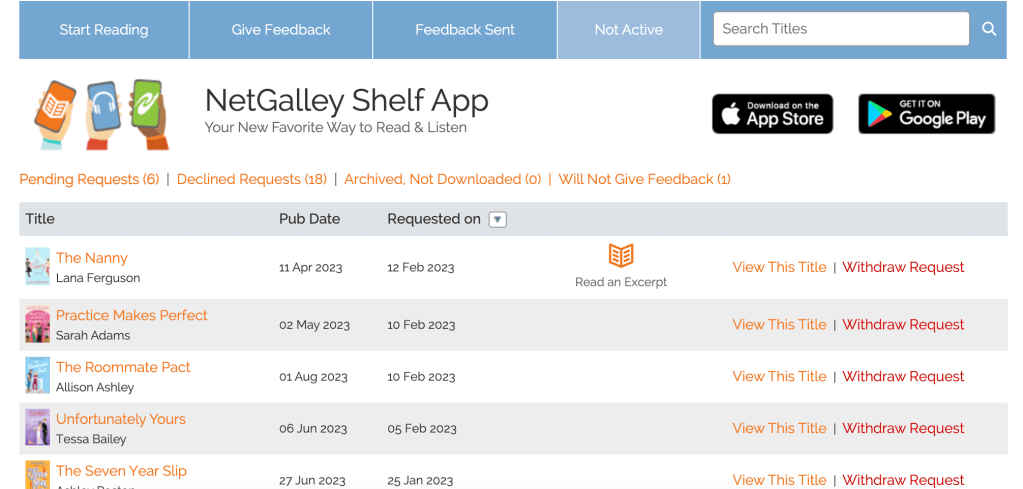Screen dimensions: 1023x489
Task: Open The Seven Year Slip title link
Action: 121,471
